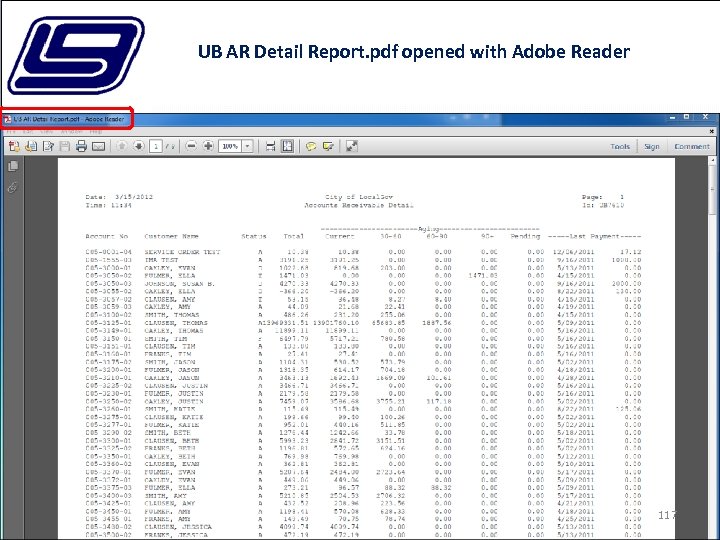Open the zoom level dropdown arrow

pyautogui.click(x=248, y=146)
